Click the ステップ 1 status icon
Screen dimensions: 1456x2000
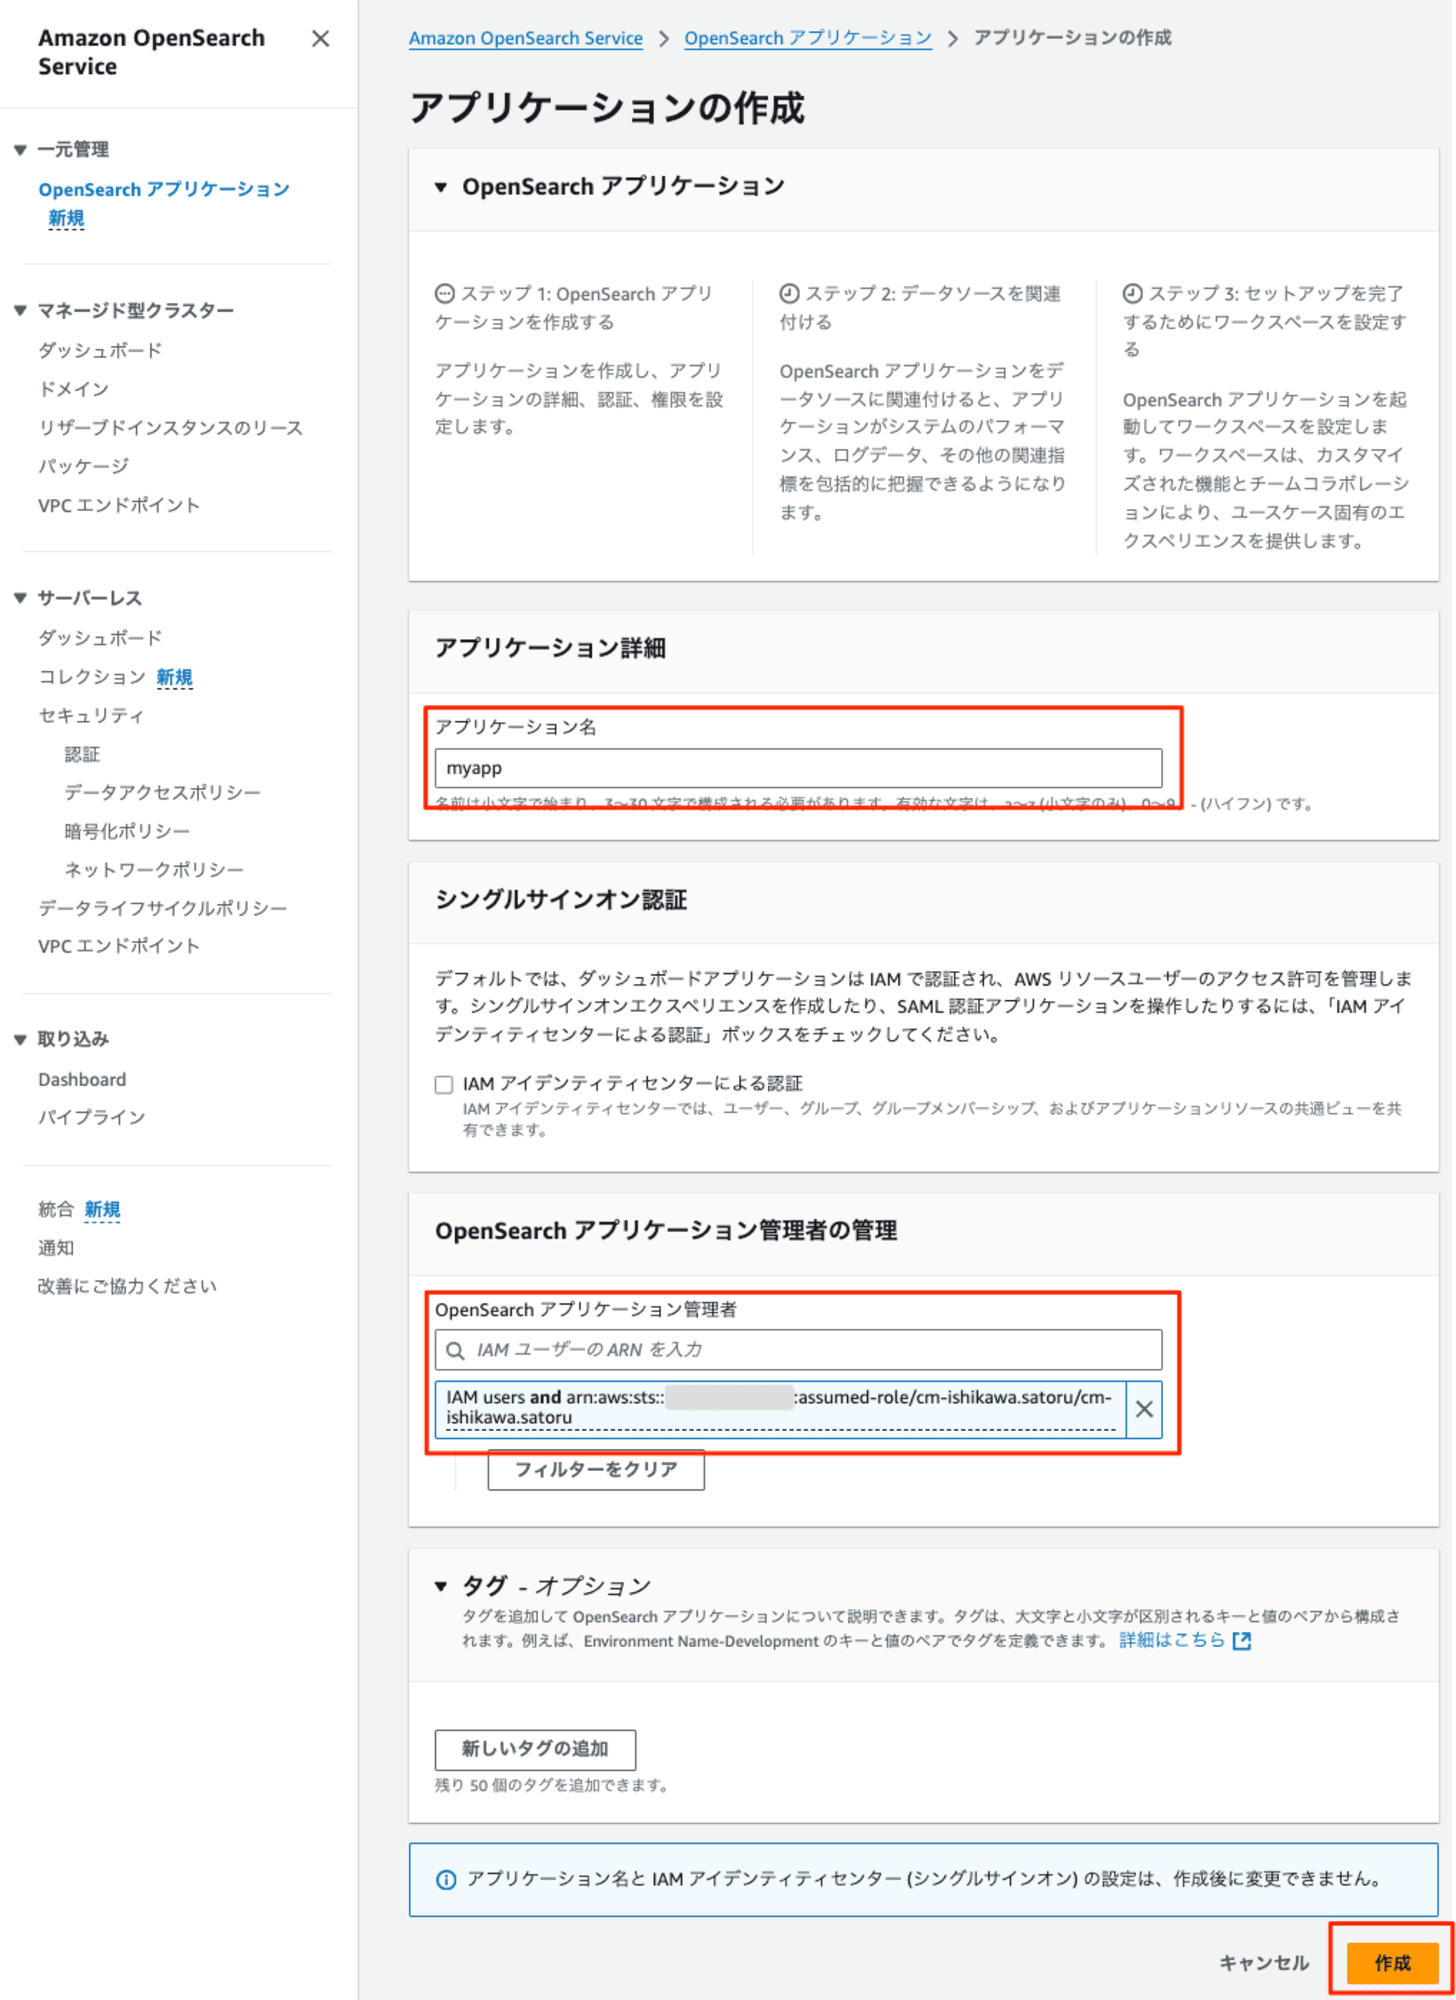[444, 293]
